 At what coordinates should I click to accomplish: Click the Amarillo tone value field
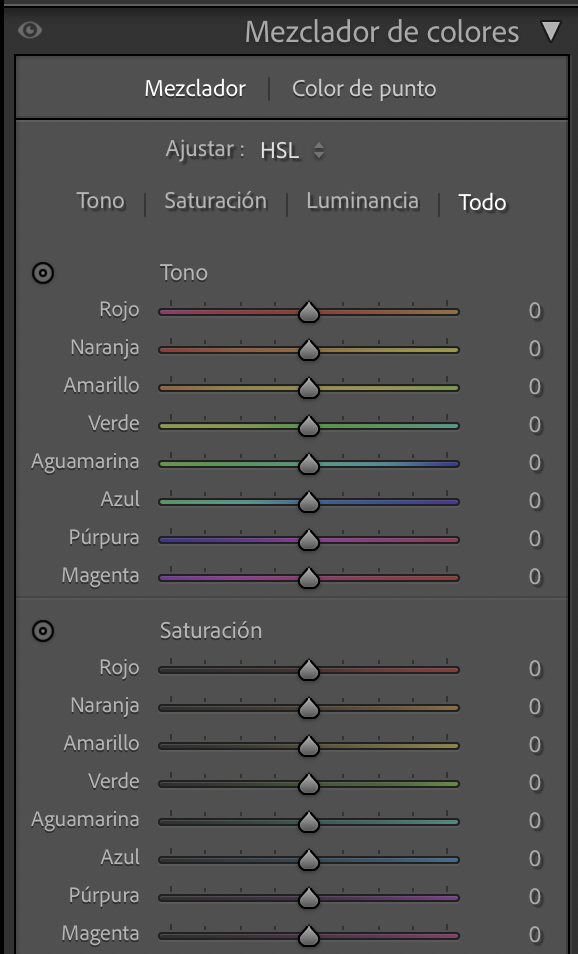(x=535, y=386)
